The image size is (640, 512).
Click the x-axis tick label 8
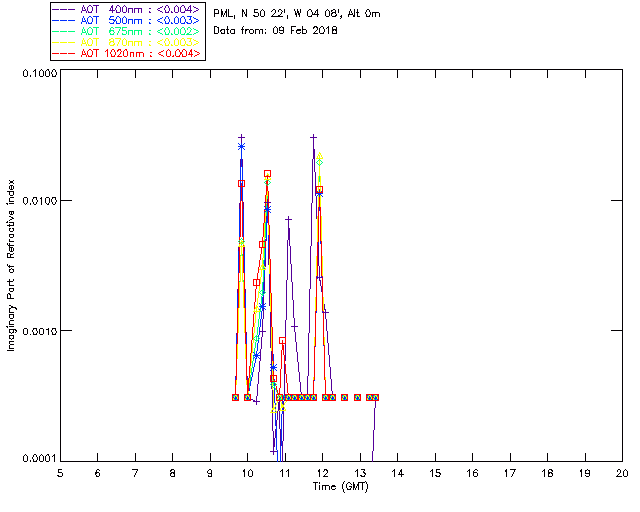(x=173, y=473)
